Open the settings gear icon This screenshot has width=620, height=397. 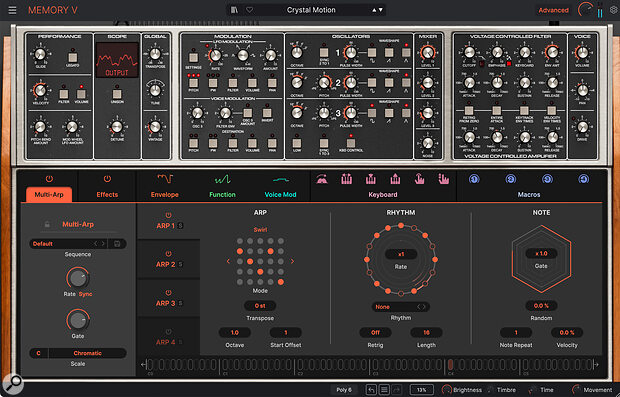[x=614, y=10]
